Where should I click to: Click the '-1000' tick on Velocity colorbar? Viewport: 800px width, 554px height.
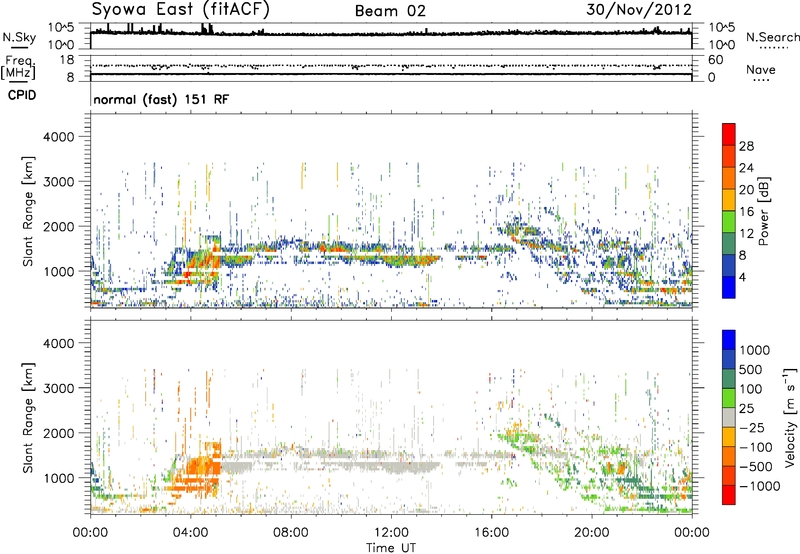[760, 486]
